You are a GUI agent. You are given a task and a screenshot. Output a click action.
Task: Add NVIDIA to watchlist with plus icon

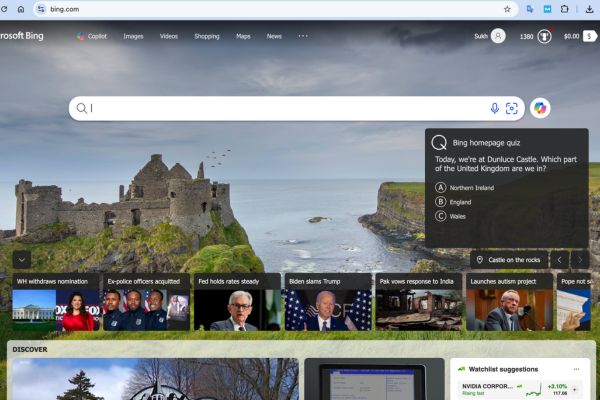(574, 390)
